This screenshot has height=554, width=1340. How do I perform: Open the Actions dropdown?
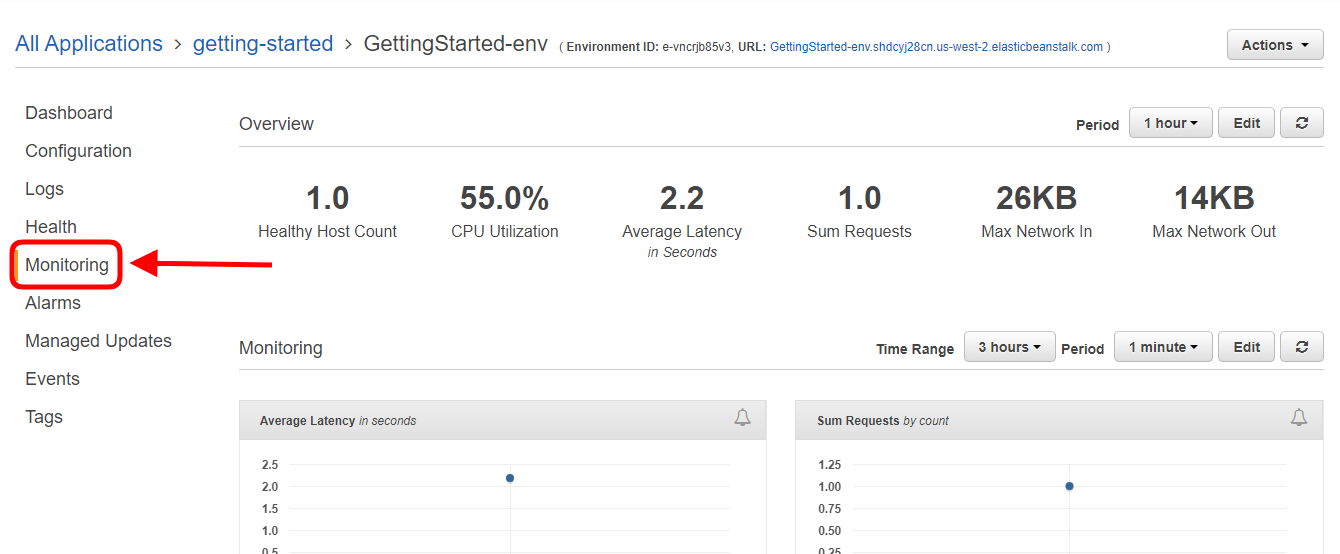coord(1275,45)
